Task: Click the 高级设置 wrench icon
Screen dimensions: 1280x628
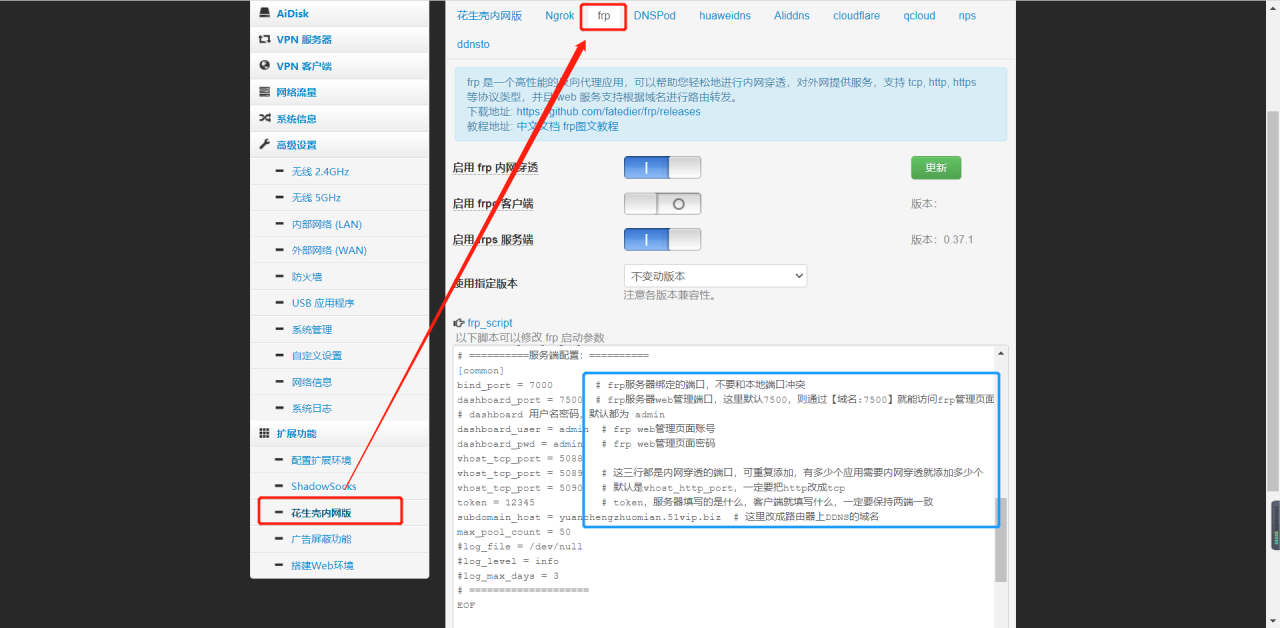Action: [265, 144]
